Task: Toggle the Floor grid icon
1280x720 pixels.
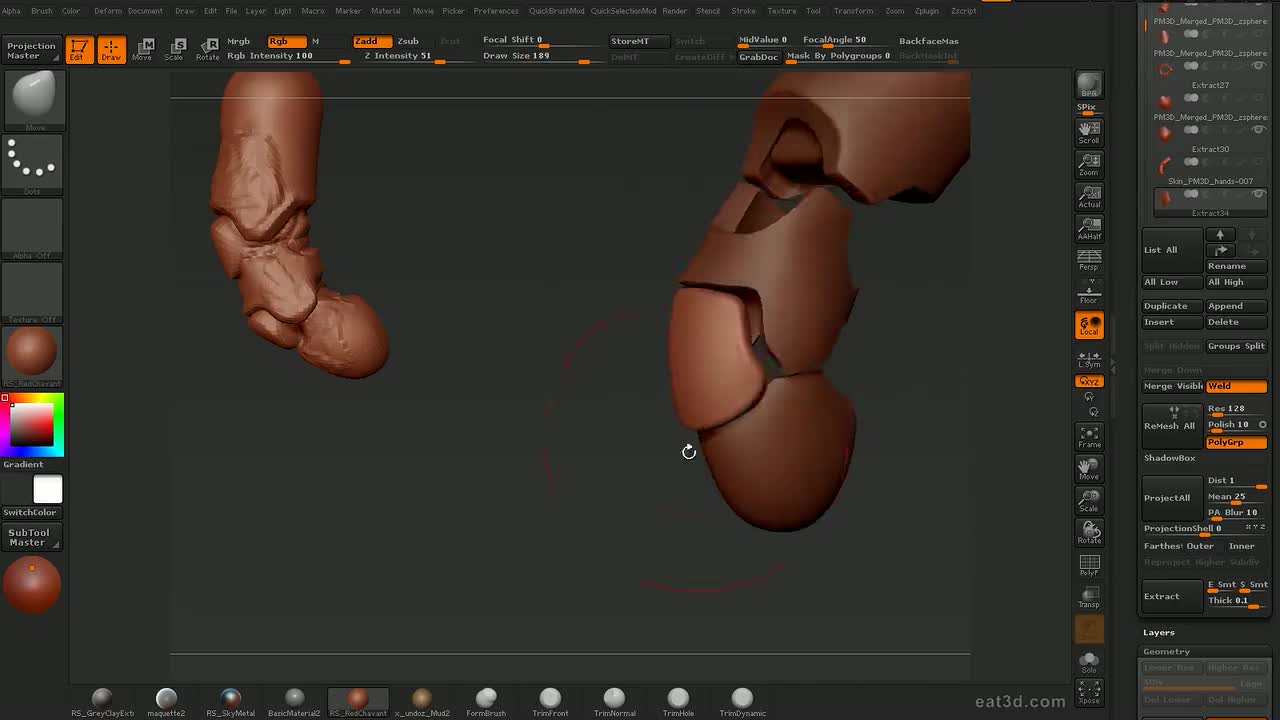Action: [1089, 293]
